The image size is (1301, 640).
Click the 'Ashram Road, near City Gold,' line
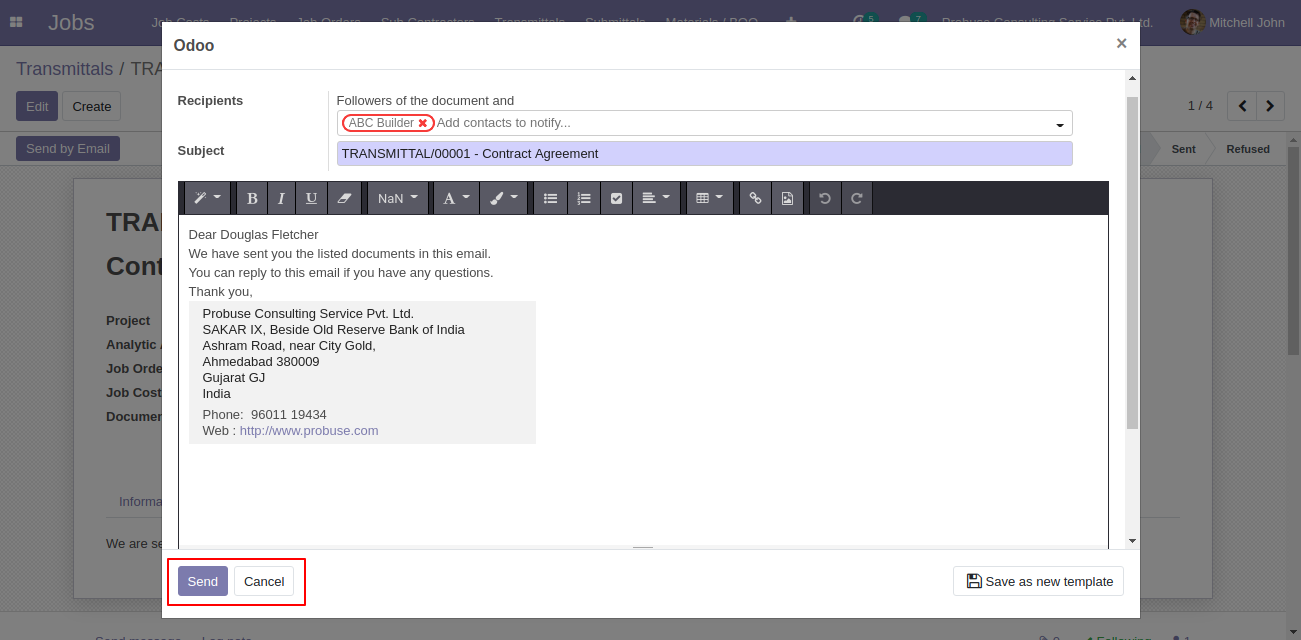[x=289, y=346]
